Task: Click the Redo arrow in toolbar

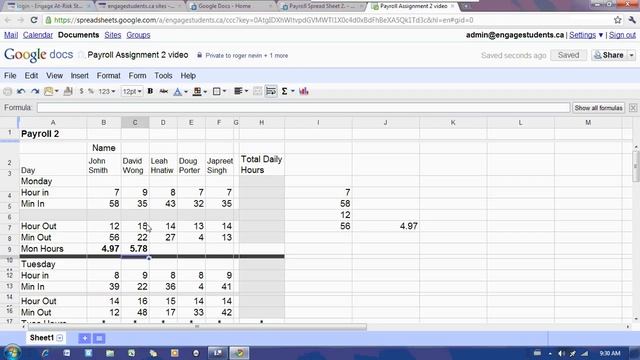Action: (35, 91)
